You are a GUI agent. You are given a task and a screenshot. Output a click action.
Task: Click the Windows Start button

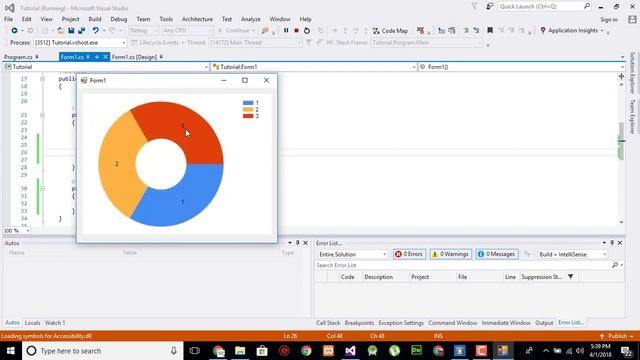tap(11, 351)
